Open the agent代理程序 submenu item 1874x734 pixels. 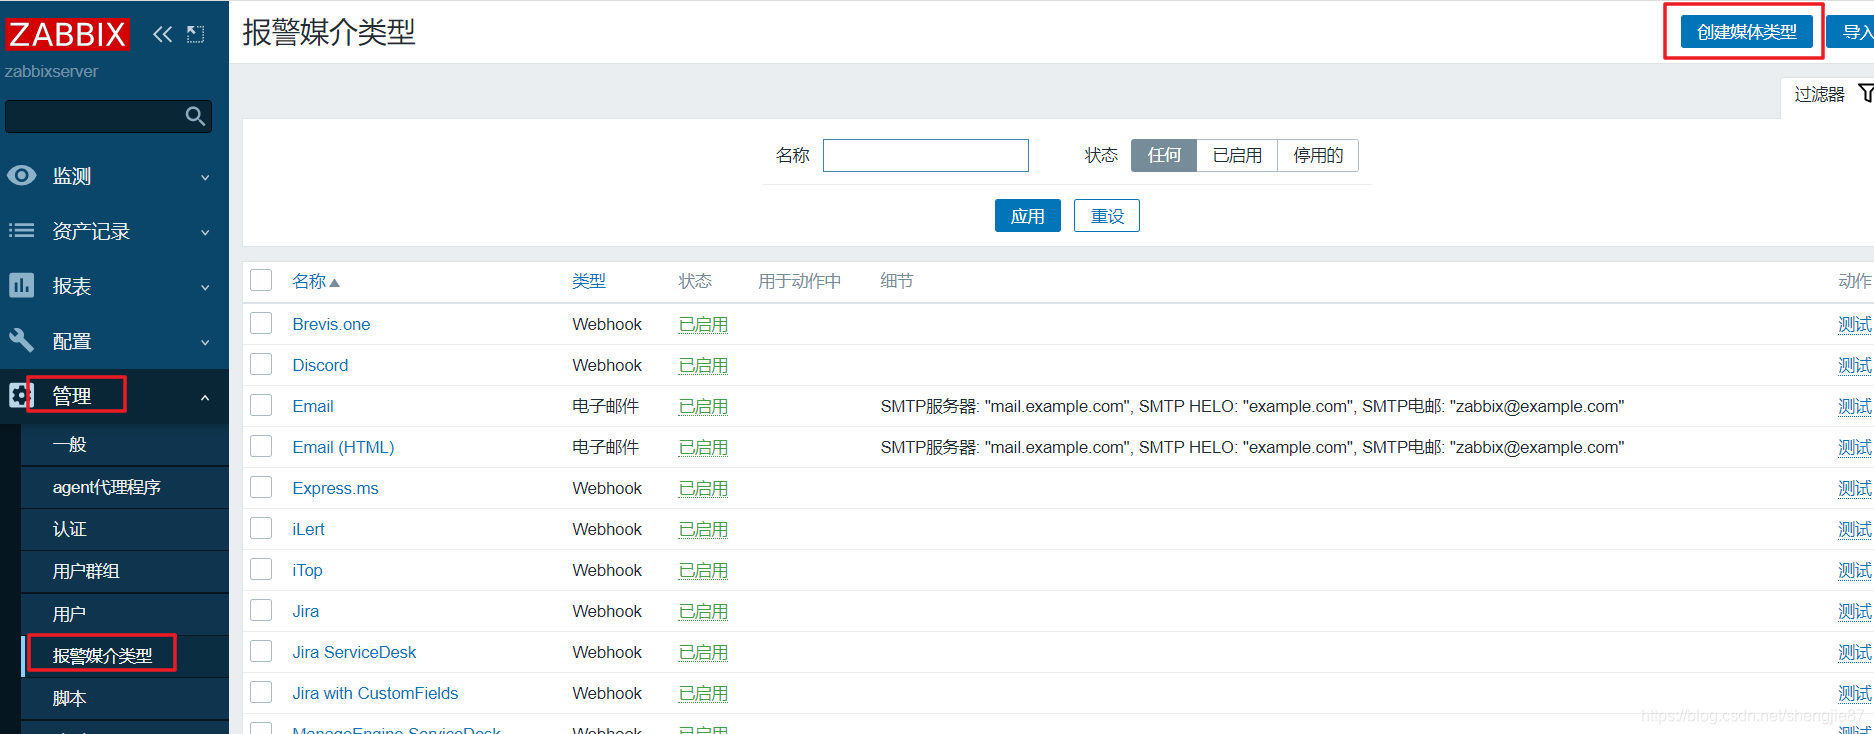(125, 487)
